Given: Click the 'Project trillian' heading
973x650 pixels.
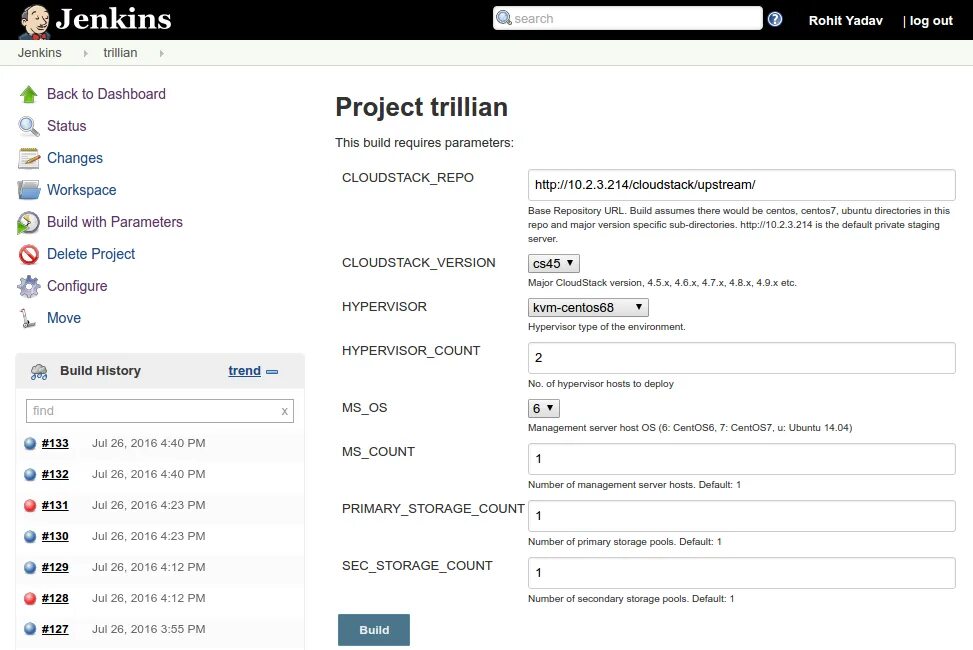Looking at the screenshot, I should point(421,107).
